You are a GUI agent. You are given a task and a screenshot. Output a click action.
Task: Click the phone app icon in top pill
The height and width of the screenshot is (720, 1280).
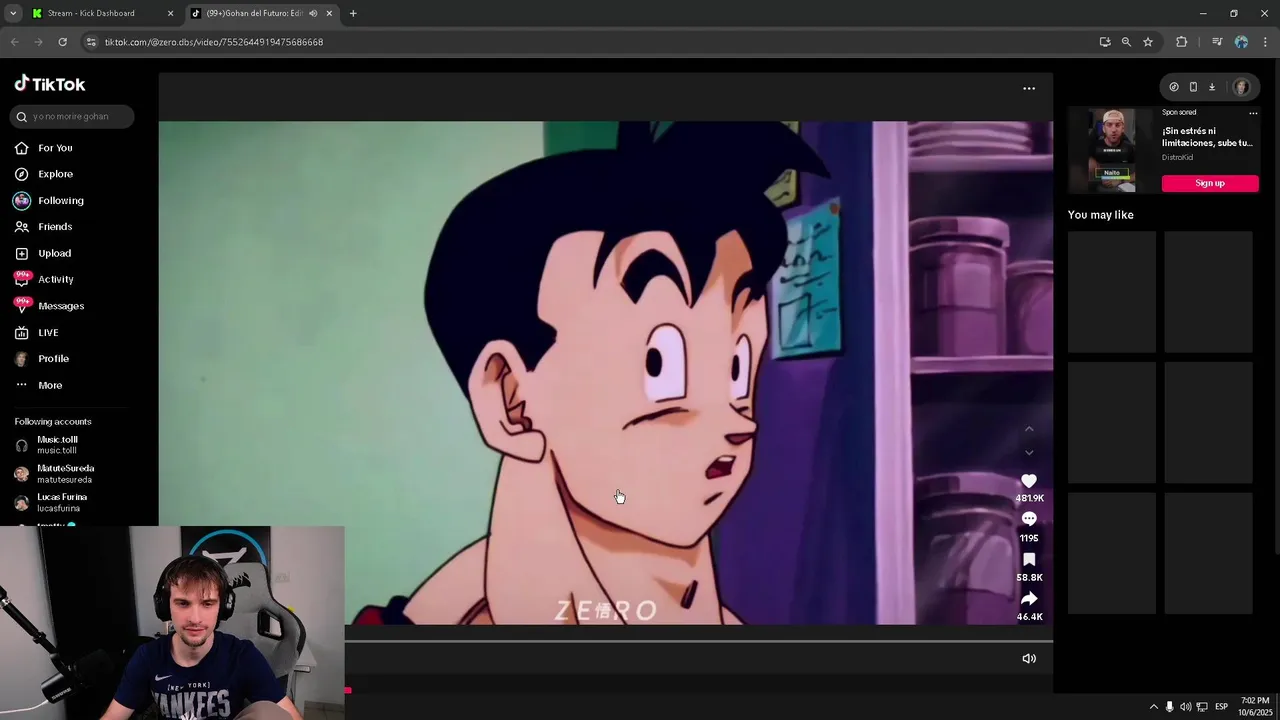[x=1193, y=87]
